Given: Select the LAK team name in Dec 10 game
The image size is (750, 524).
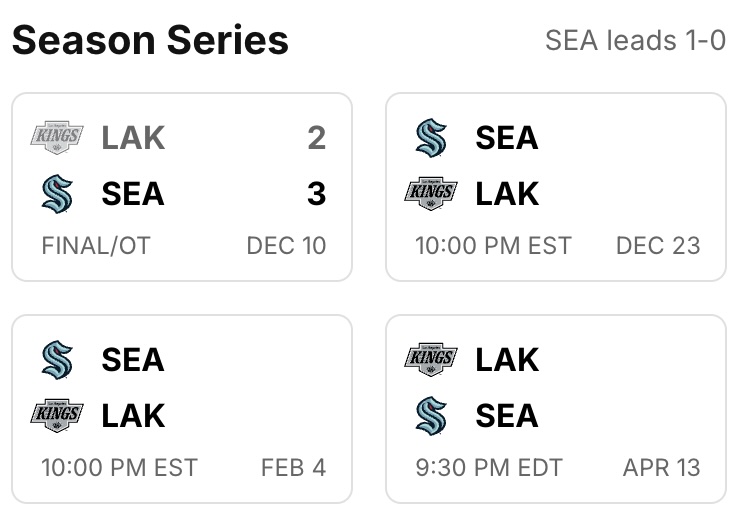Looking at the screenshot, I should (133, 137).
